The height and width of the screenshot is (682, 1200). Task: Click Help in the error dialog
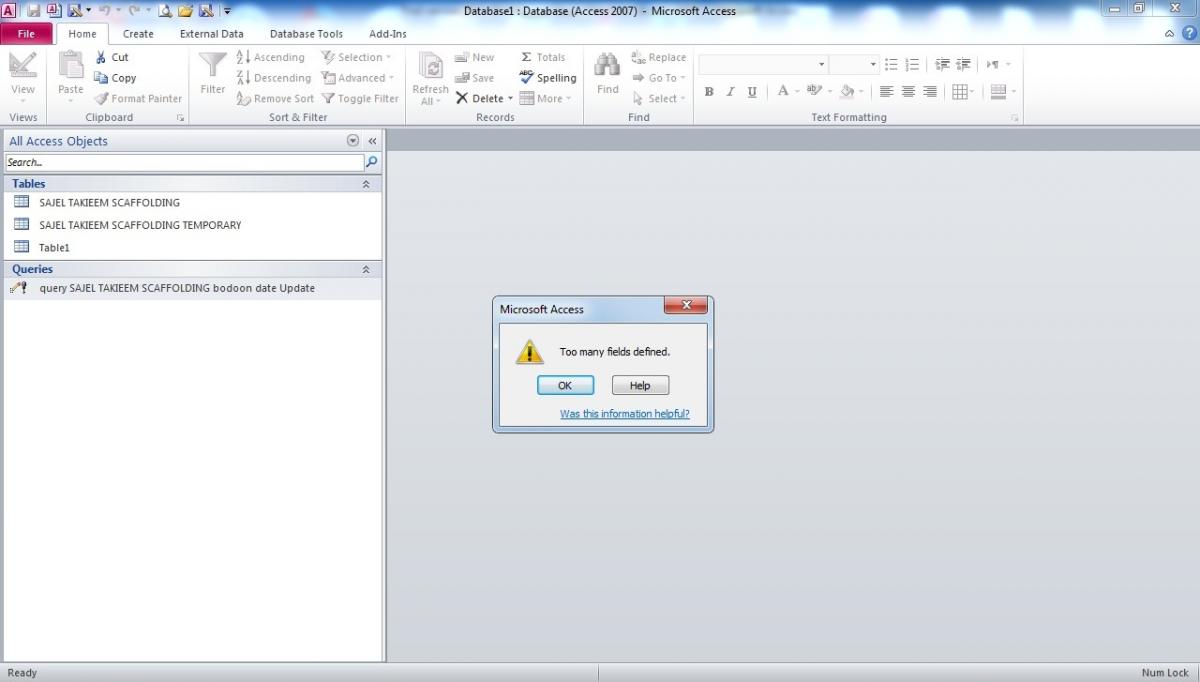pos(640,385)
